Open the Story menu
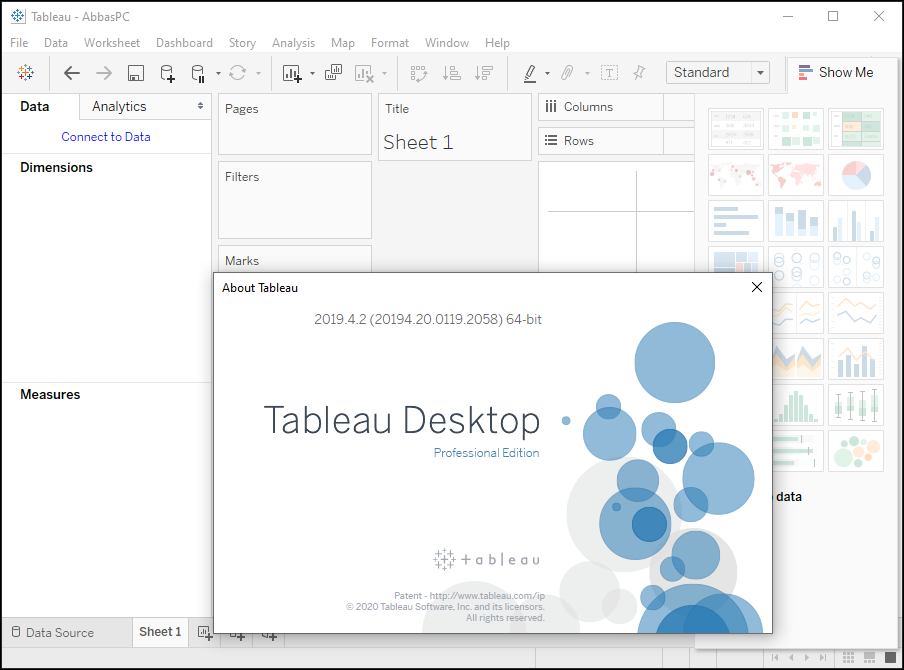 coord(242,43)
